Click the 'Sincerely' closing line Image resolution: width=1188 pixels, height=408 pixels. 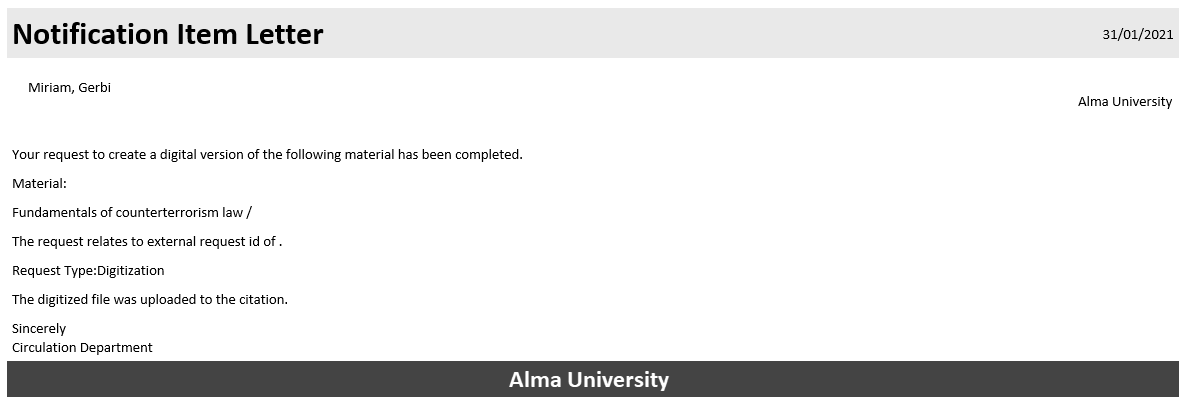point(39,329)
